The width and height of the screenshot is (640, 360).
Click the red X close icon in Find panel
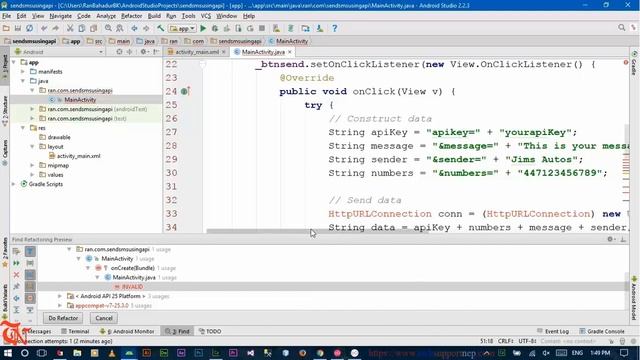[x=16, y=275]
